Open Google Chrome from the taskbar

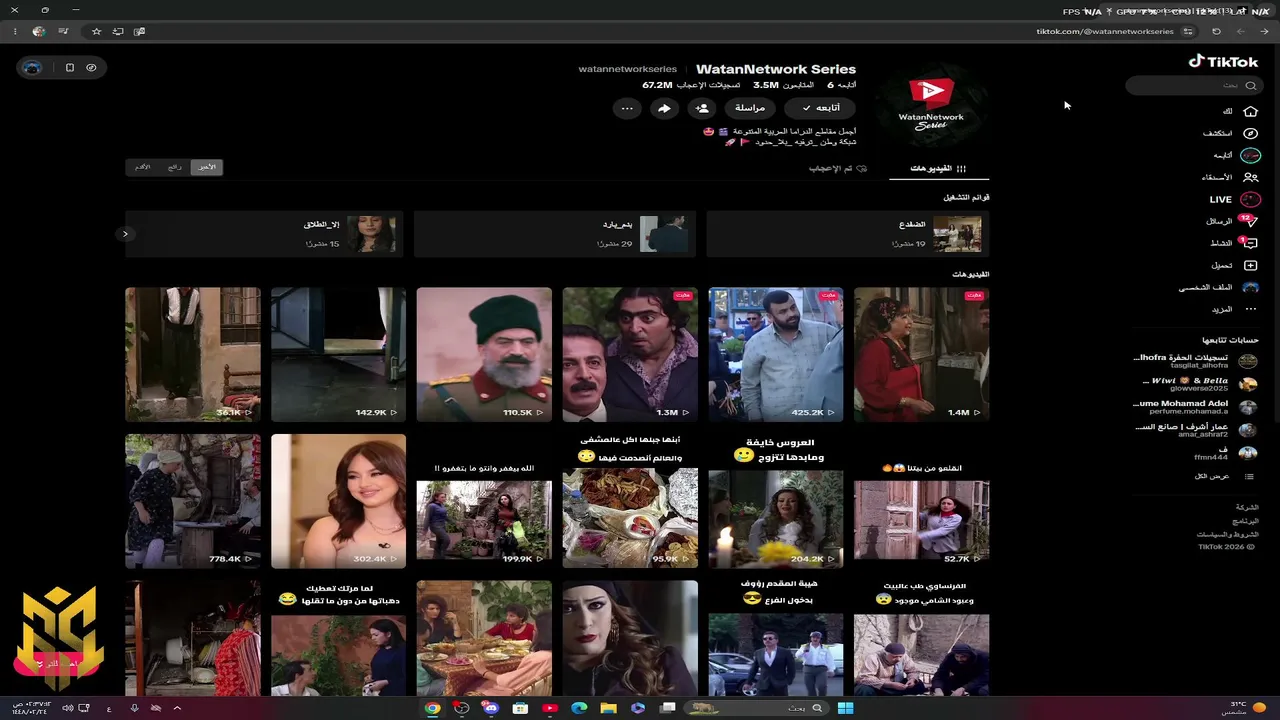click(432, 708)
